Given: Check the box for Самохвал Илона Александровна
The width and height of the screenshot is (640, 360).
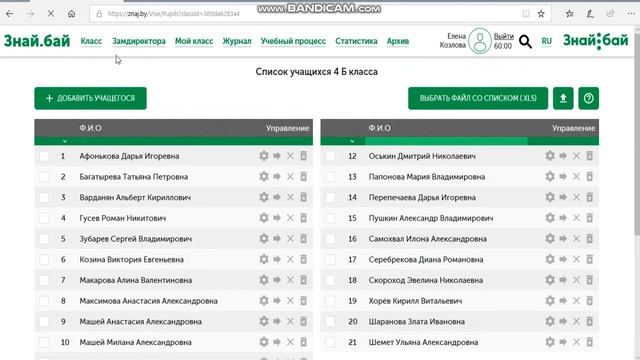Looking at the screenshot, I should click(330, 239).
